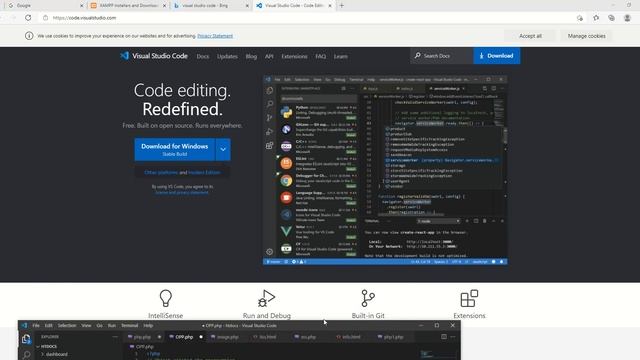
Task: Click the Privacy Statement link in the cookie banner
Action: [215, 36]
